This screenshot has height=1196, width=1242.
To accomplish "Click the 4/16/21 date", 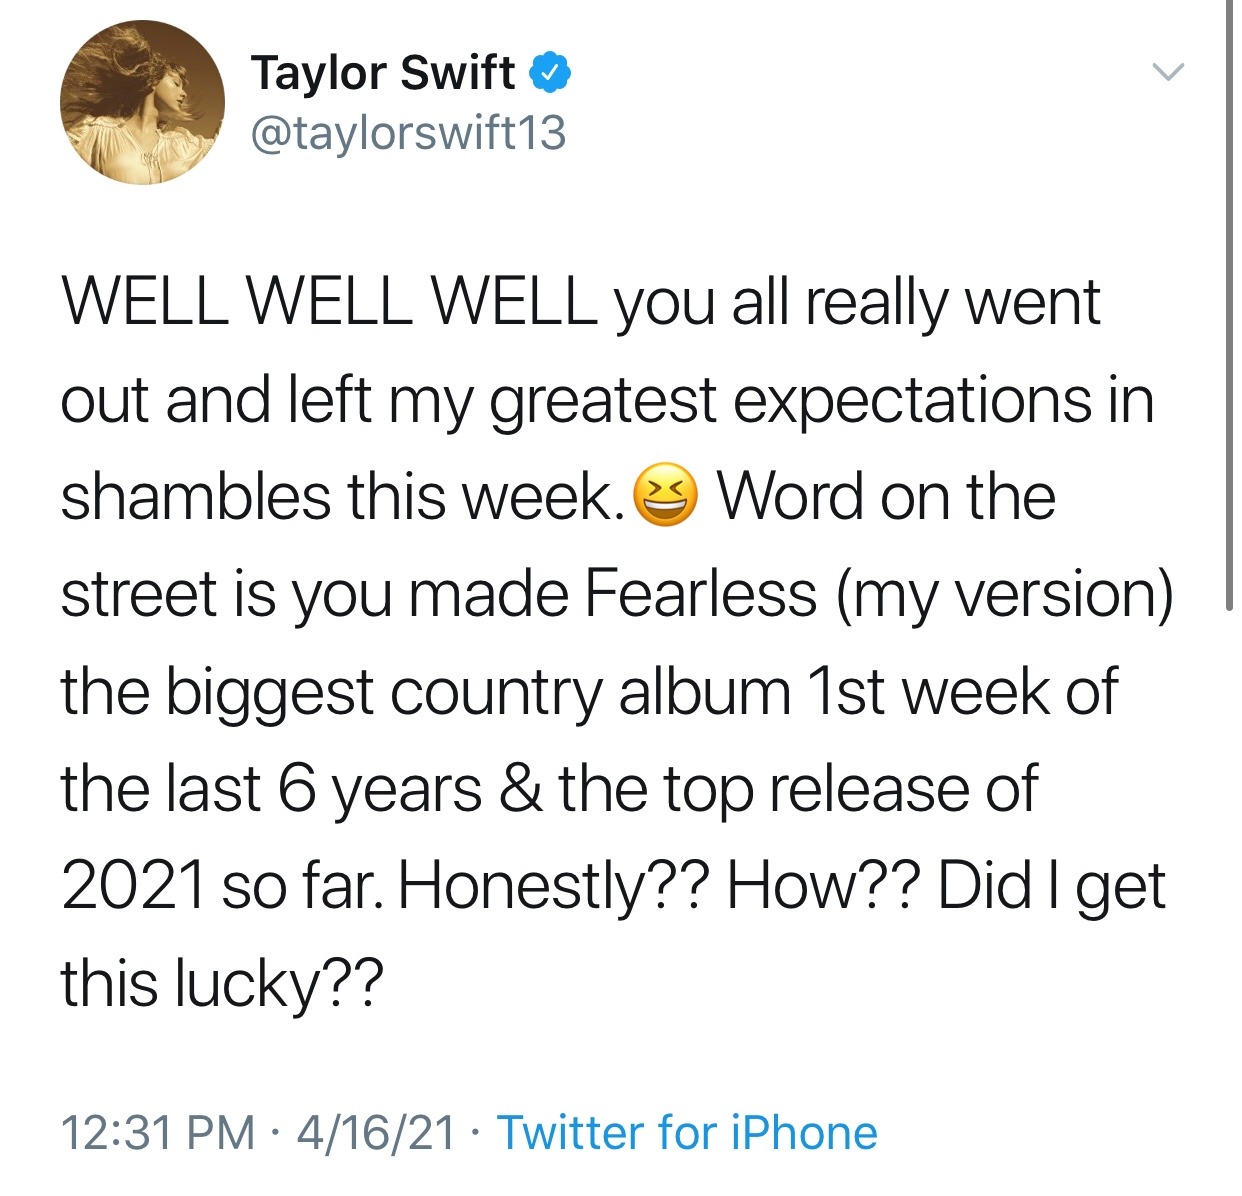I will click(376, 1133).
